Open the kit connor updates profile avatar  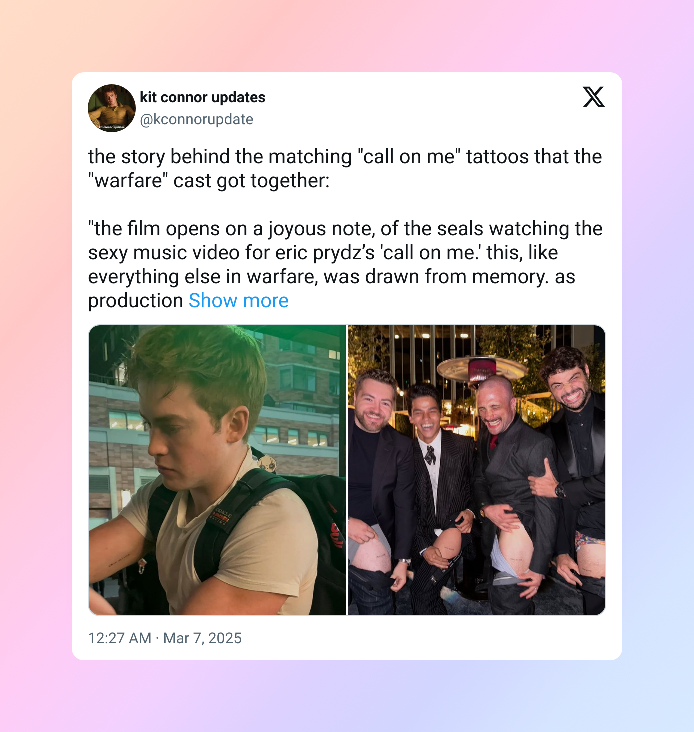112,108
